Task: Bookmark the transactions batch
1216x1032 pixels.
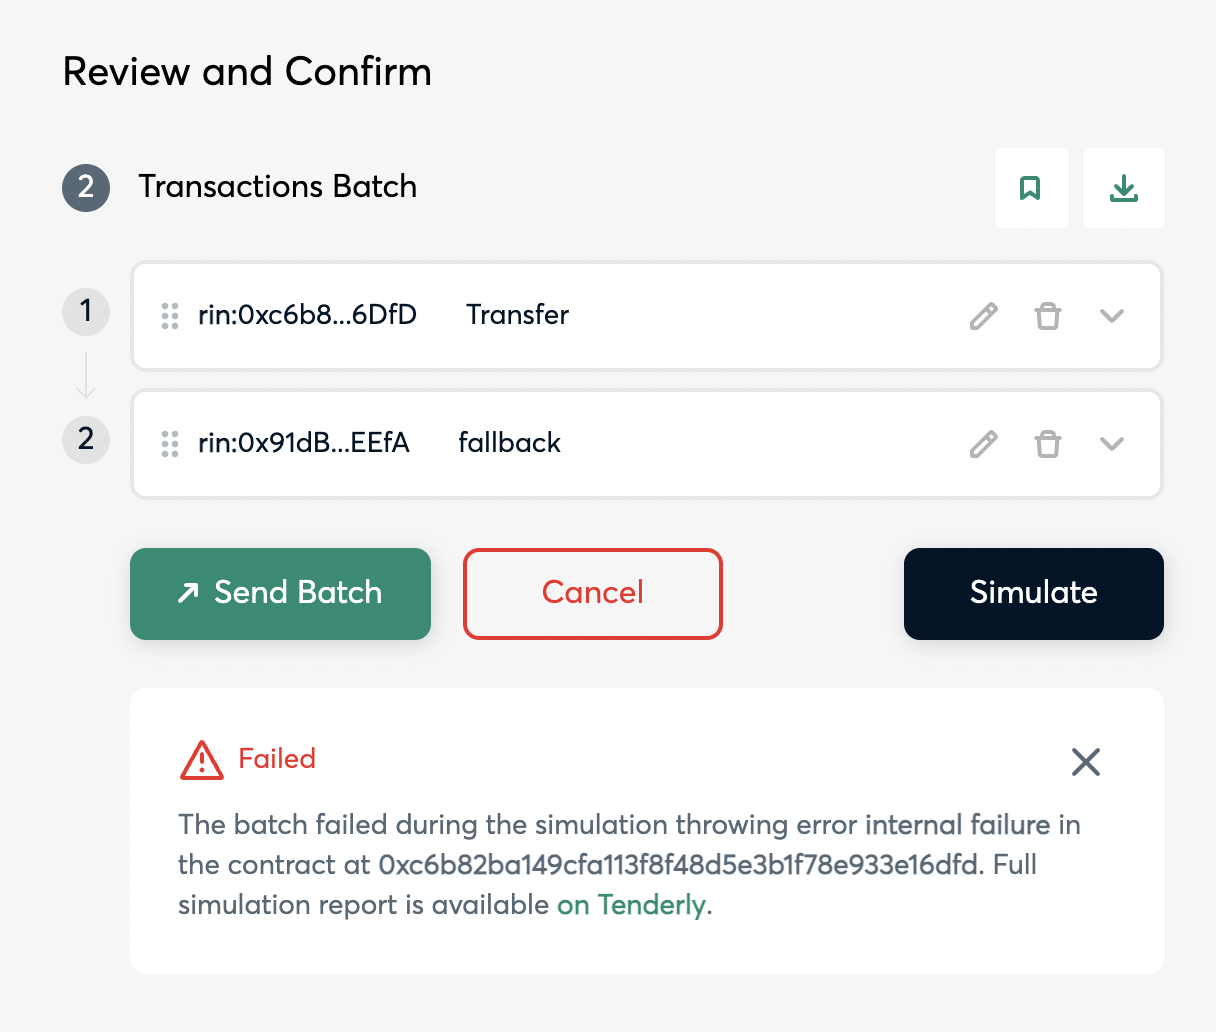Action: coord(1031,188)
